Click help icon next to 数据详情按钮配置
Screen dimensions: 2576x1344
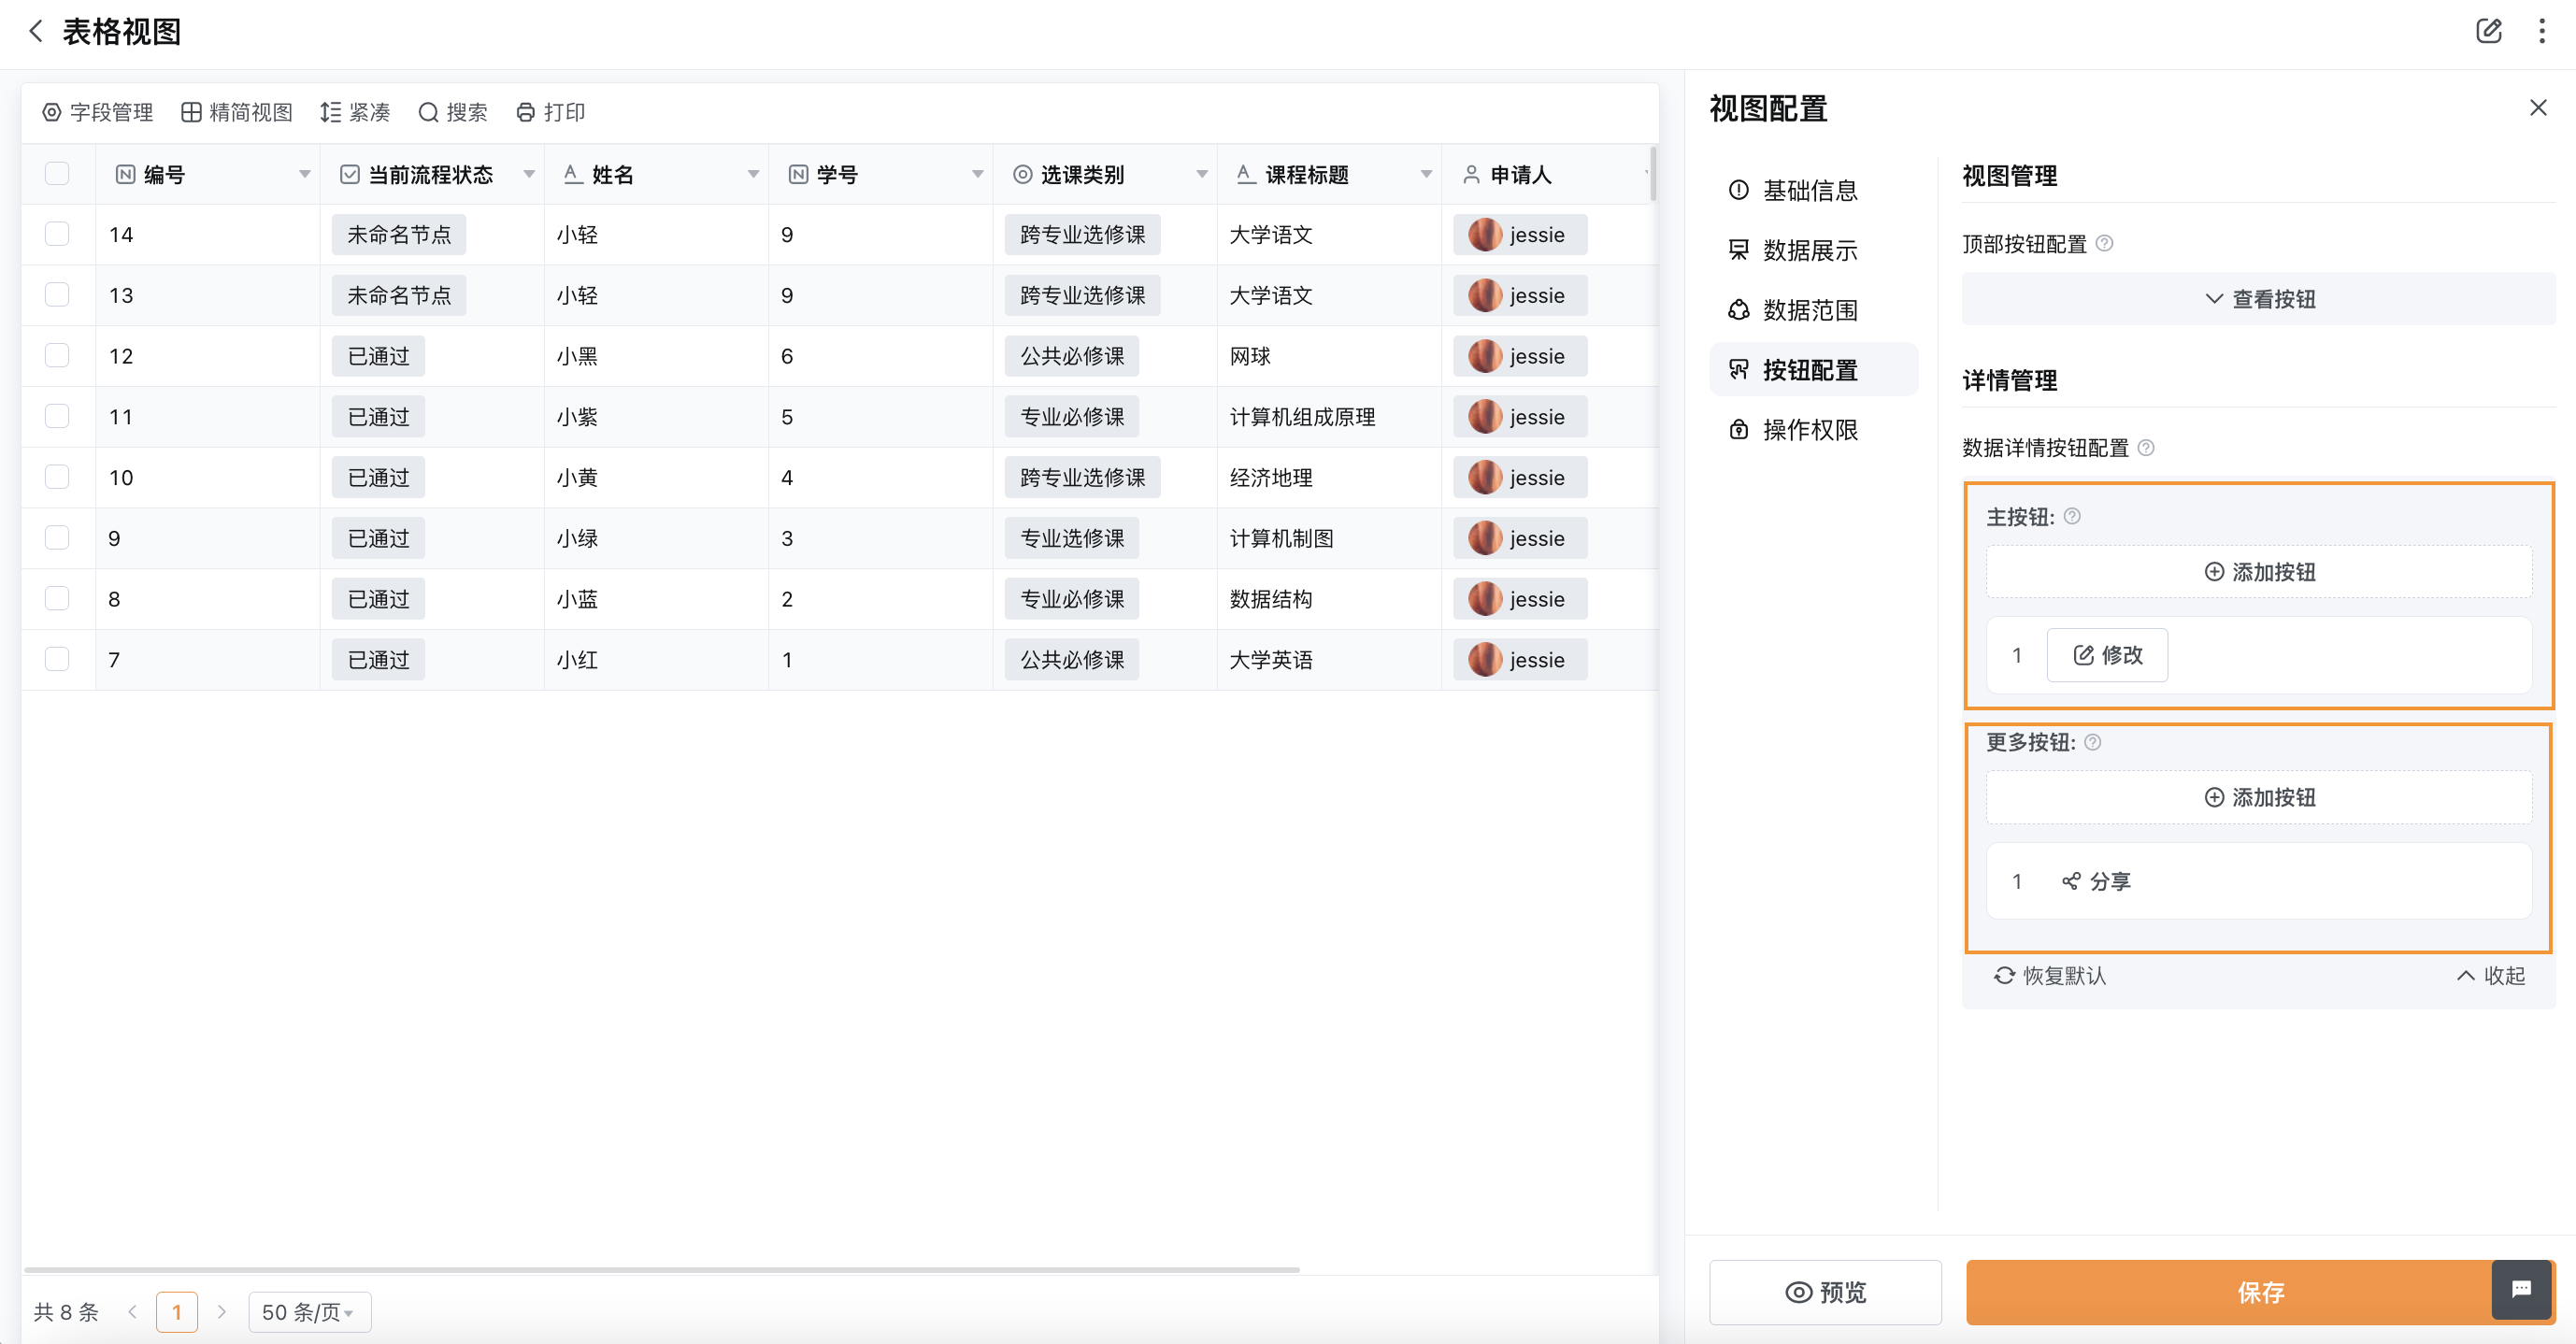pos(2146,448)
